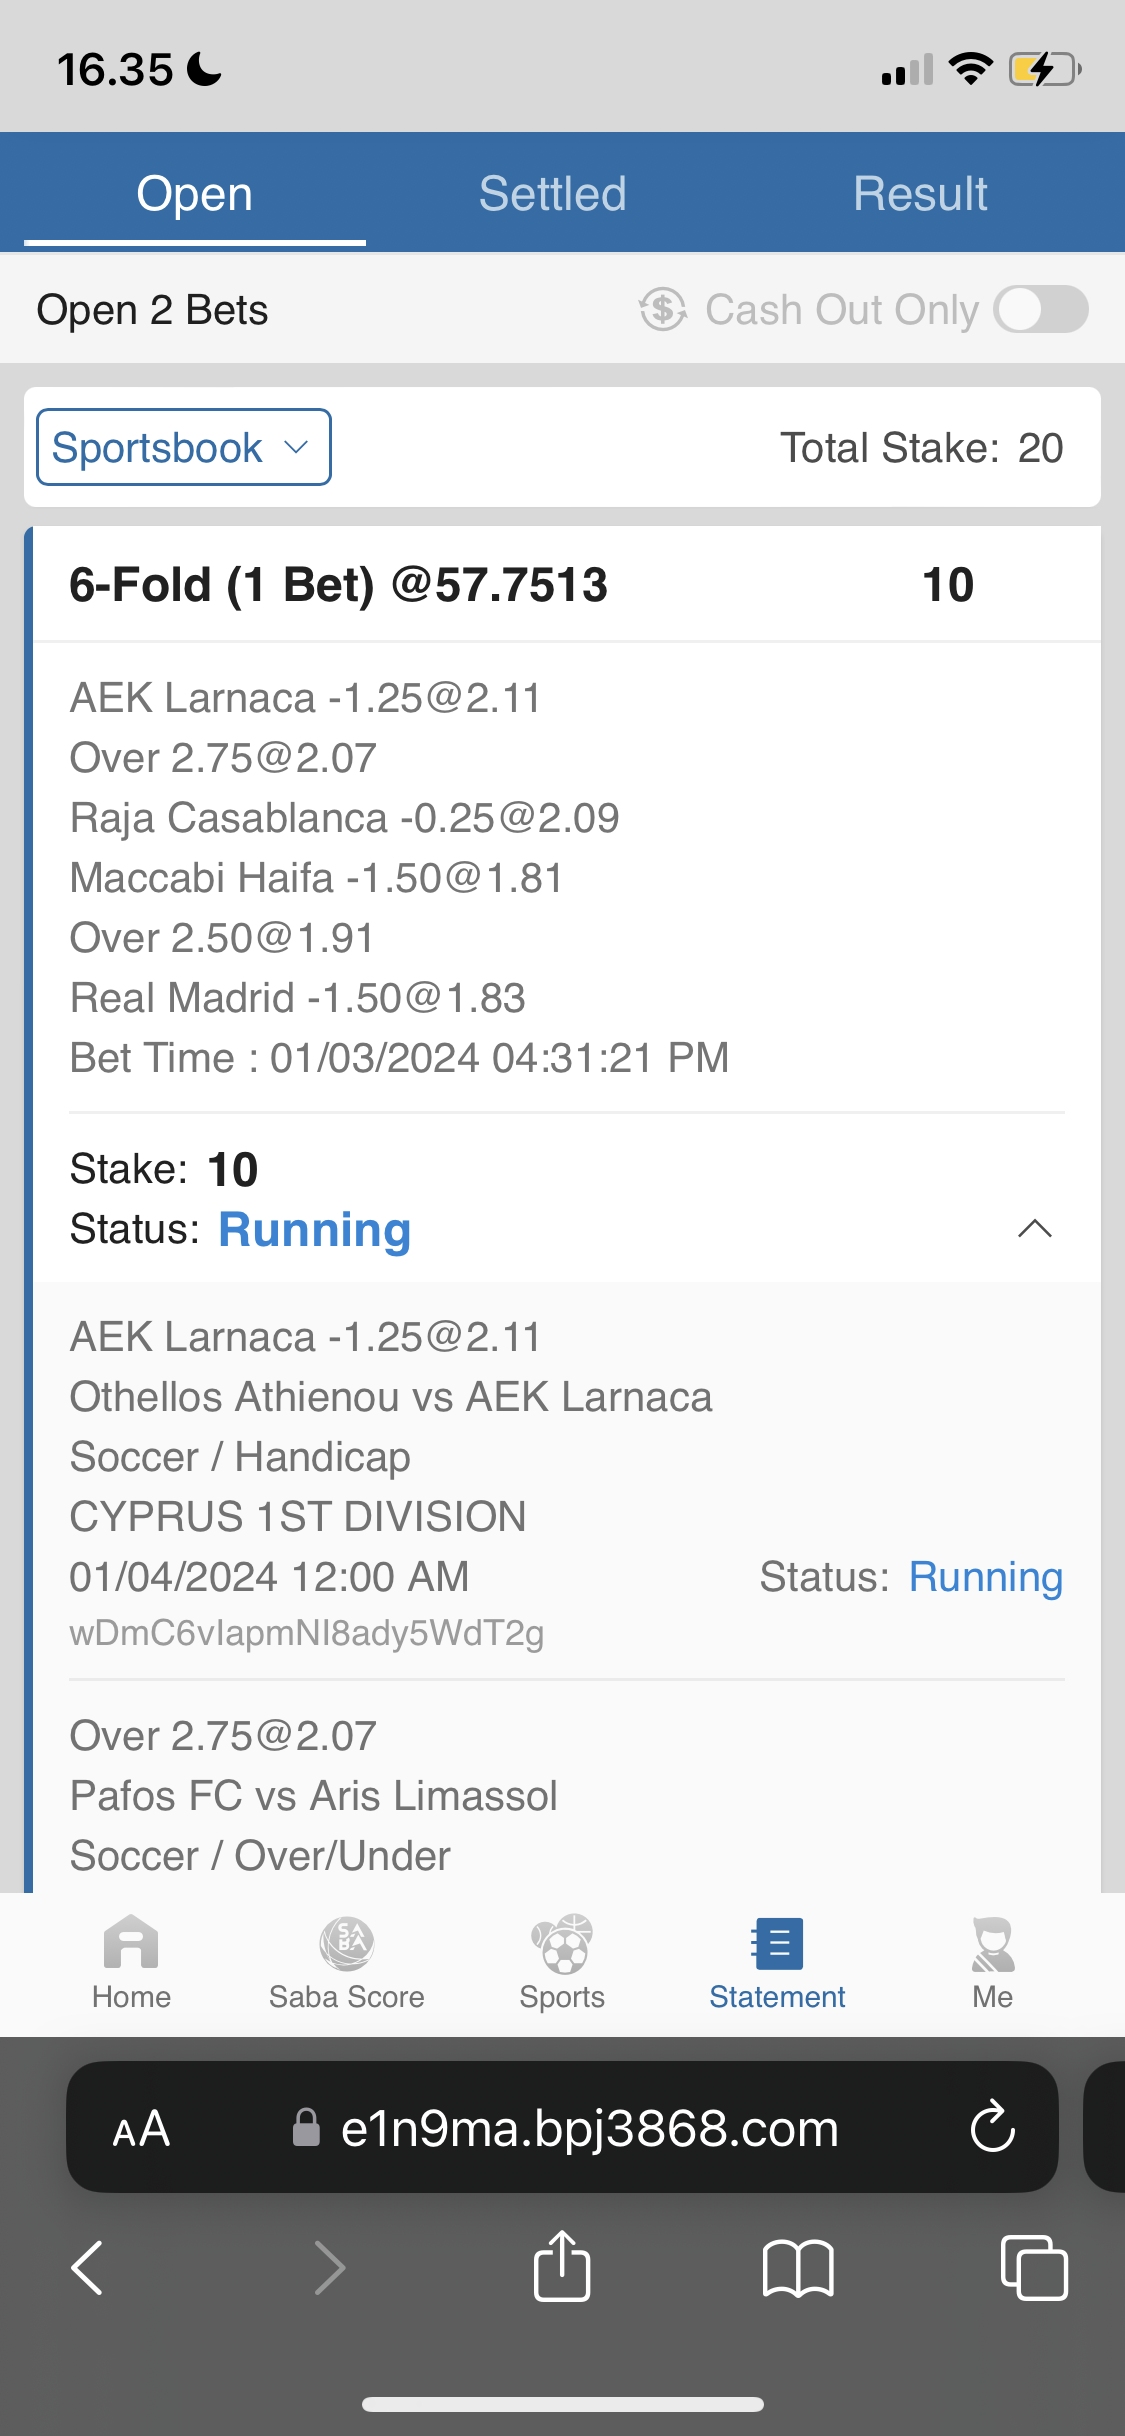This screenshot has width=1125, height=2436.
Task: Tap the Safari share icon
Action: 562,2267
